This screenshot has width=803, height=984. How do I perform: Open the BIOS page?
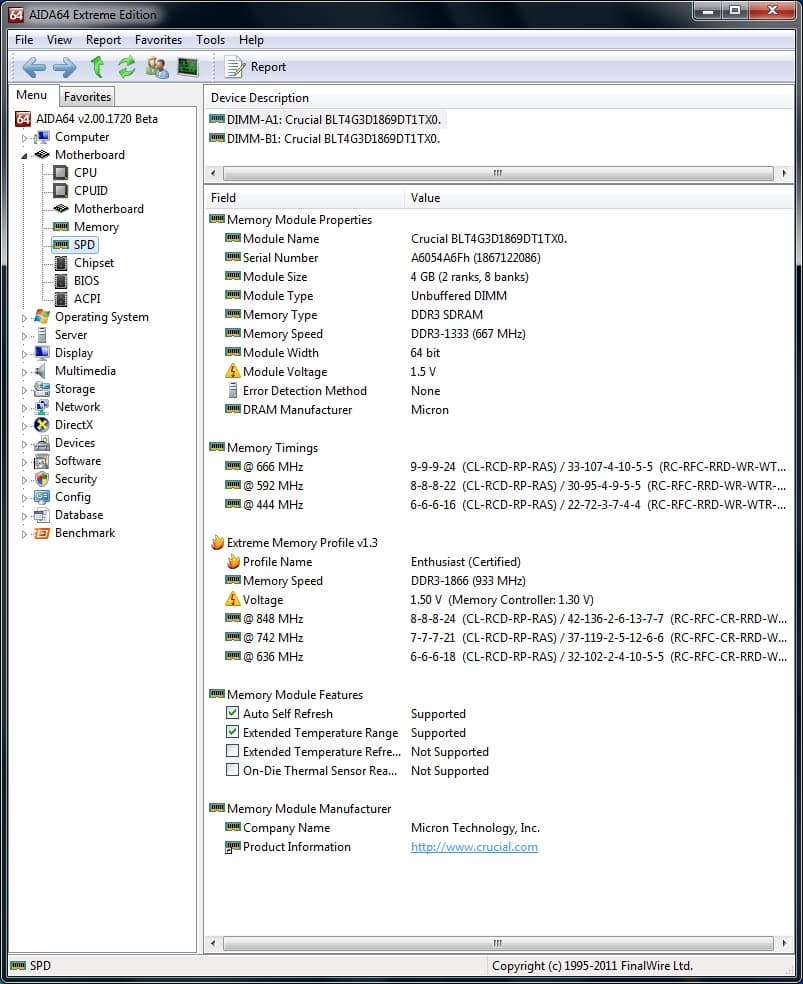[86, 281]
